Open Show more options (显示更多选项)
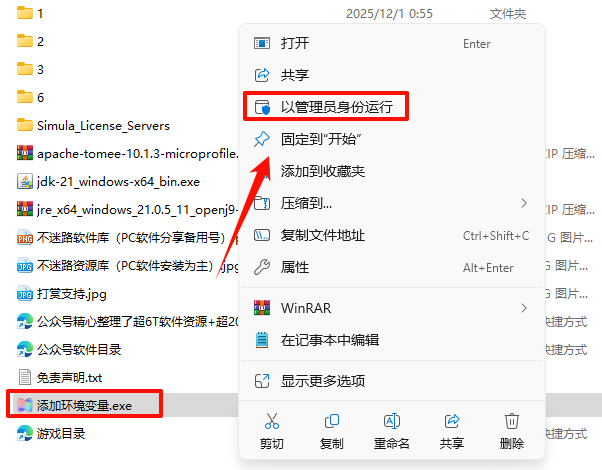602x470 pixels. tap(392, 381)
